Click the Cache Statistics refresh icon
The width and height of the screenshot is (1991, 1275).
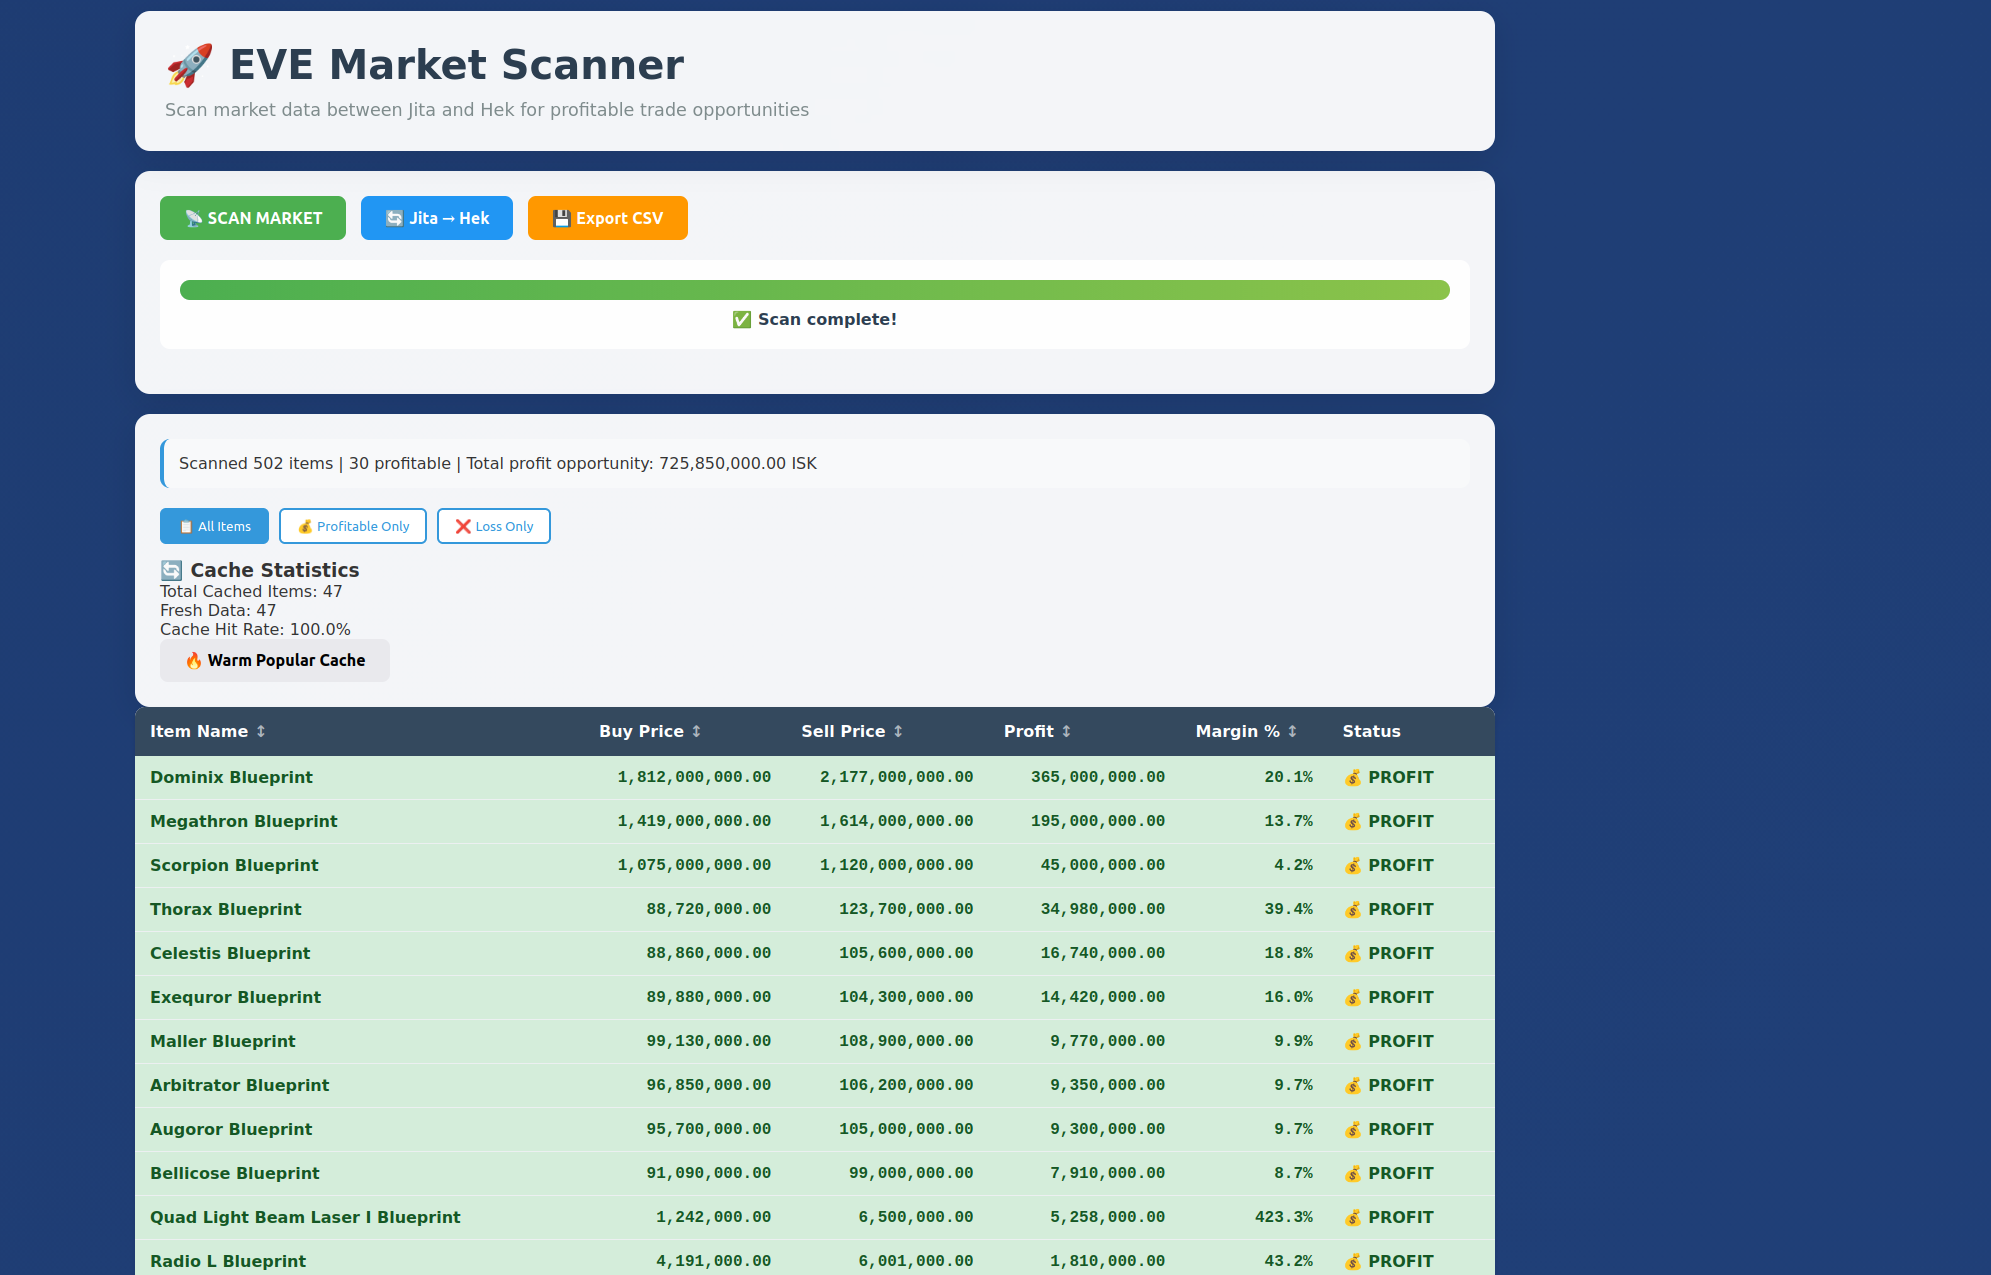172,570
